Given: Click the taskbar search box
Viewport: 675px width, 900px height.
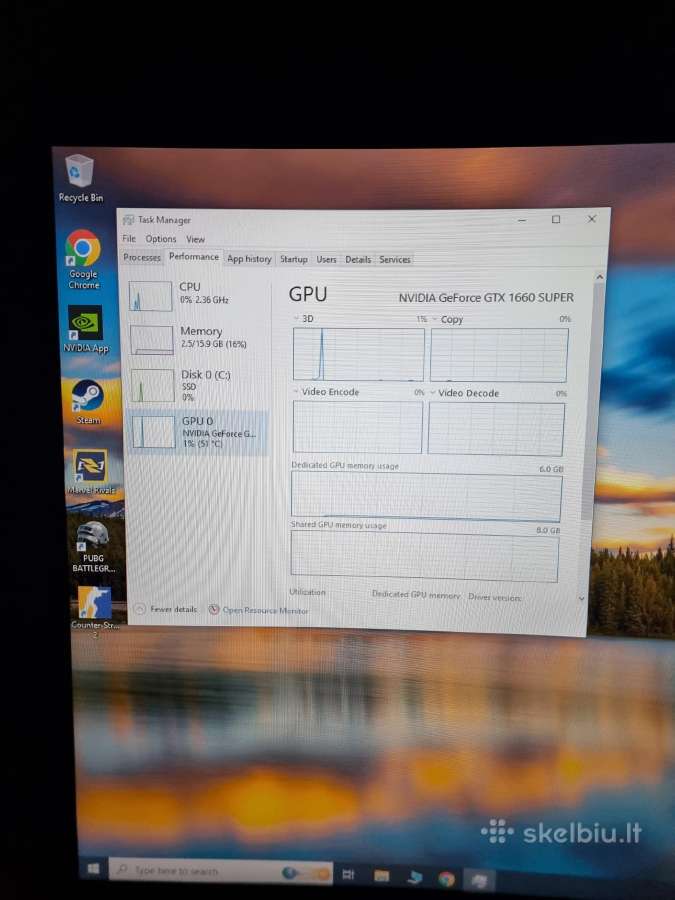Looking at the screenshot, I should coord(221,871).
